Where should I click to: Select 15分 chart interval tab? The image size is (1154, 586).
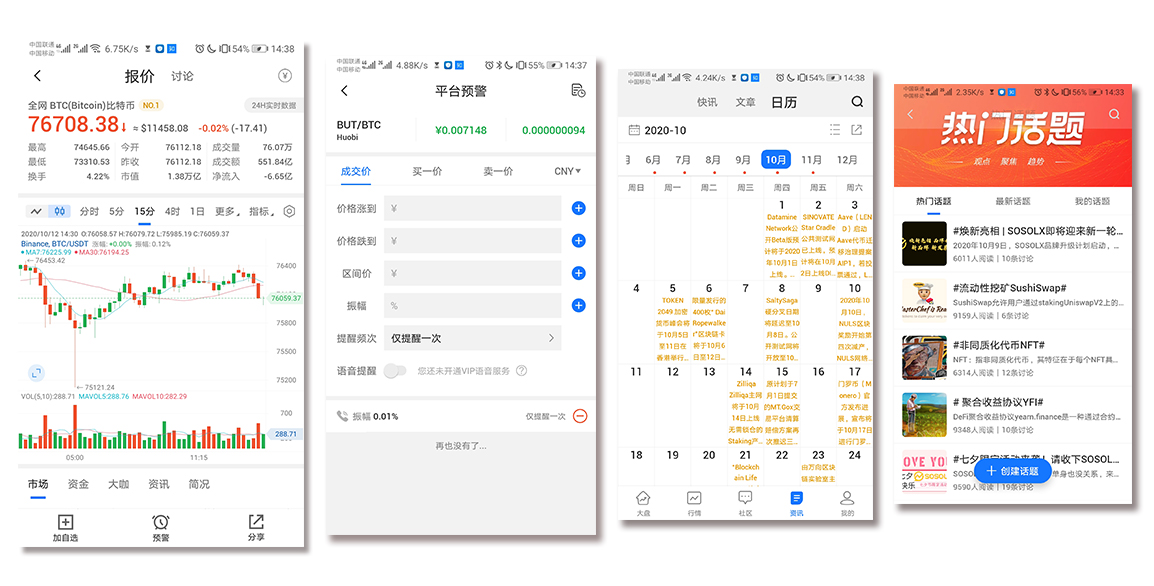point(144,211)
